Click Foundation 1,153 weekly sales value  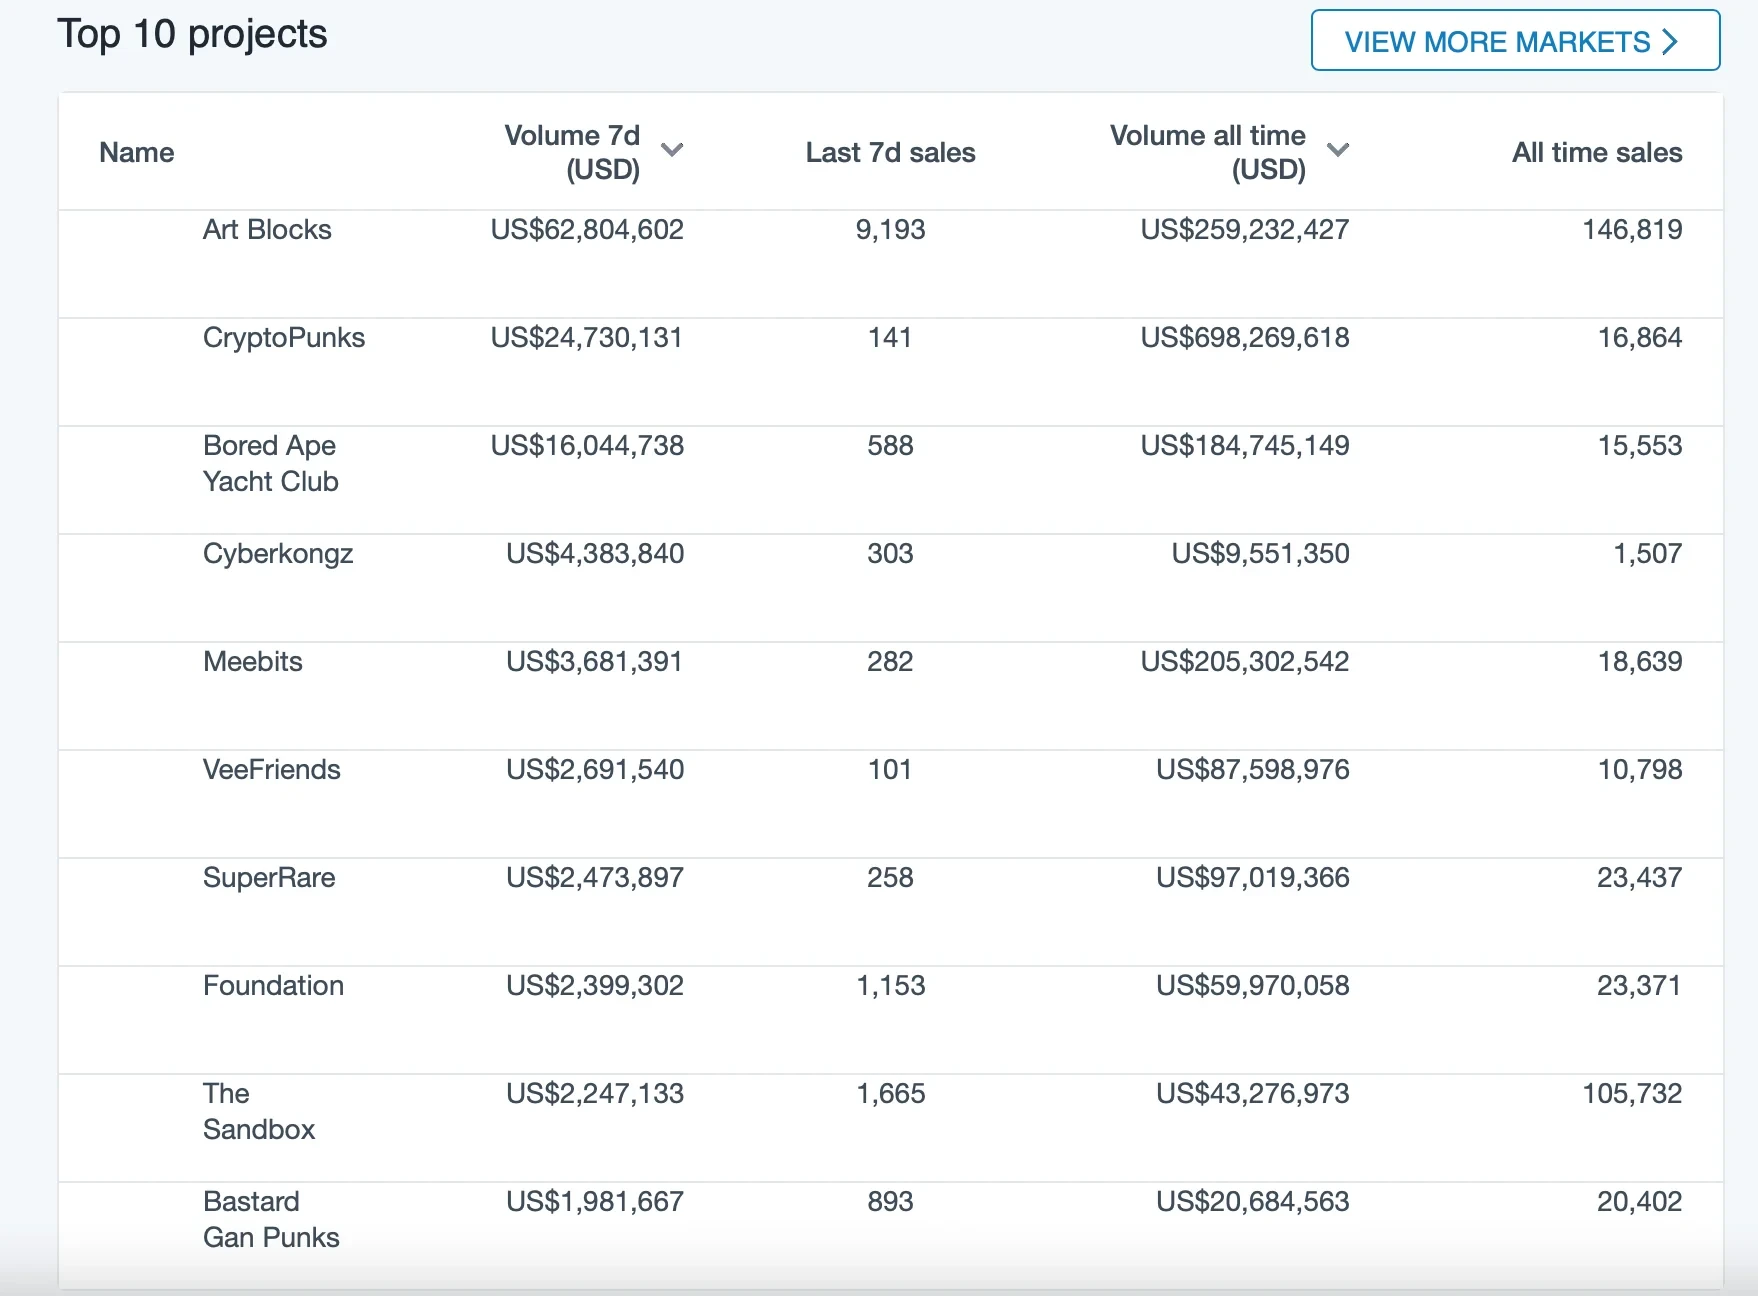click(890, 986)
